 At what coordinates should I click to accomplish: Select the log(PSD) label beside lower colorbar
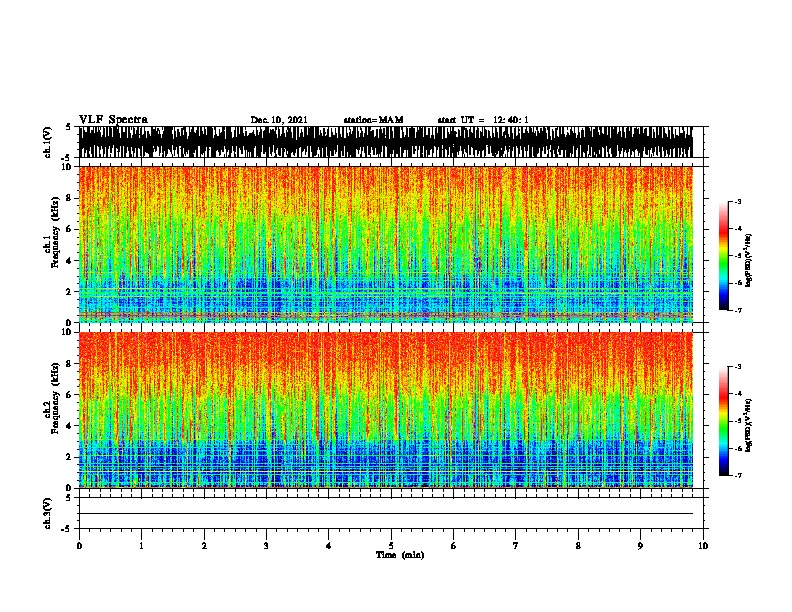click(x=749, y=425)
